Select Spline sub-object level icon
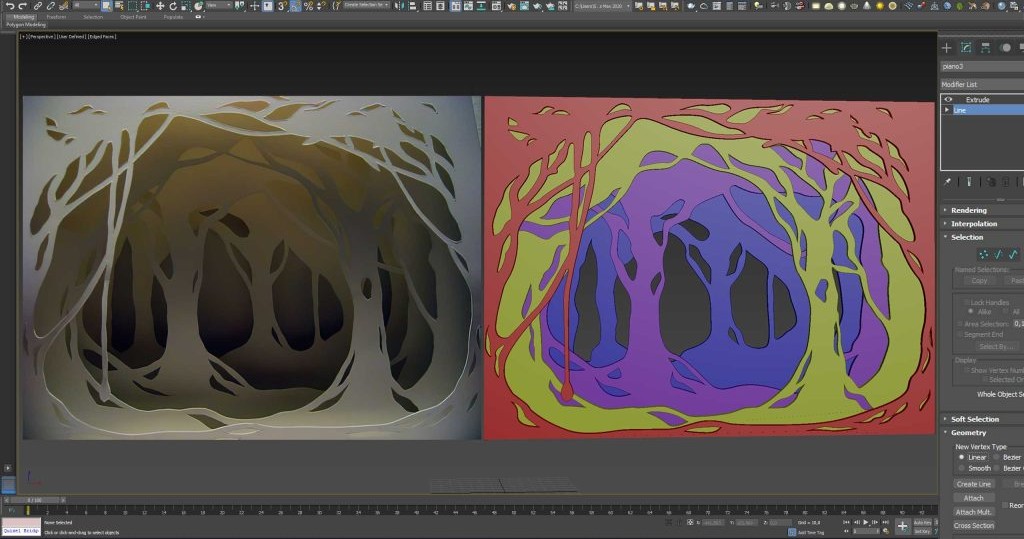The image size is (1024, 539). click(1013, 254)
